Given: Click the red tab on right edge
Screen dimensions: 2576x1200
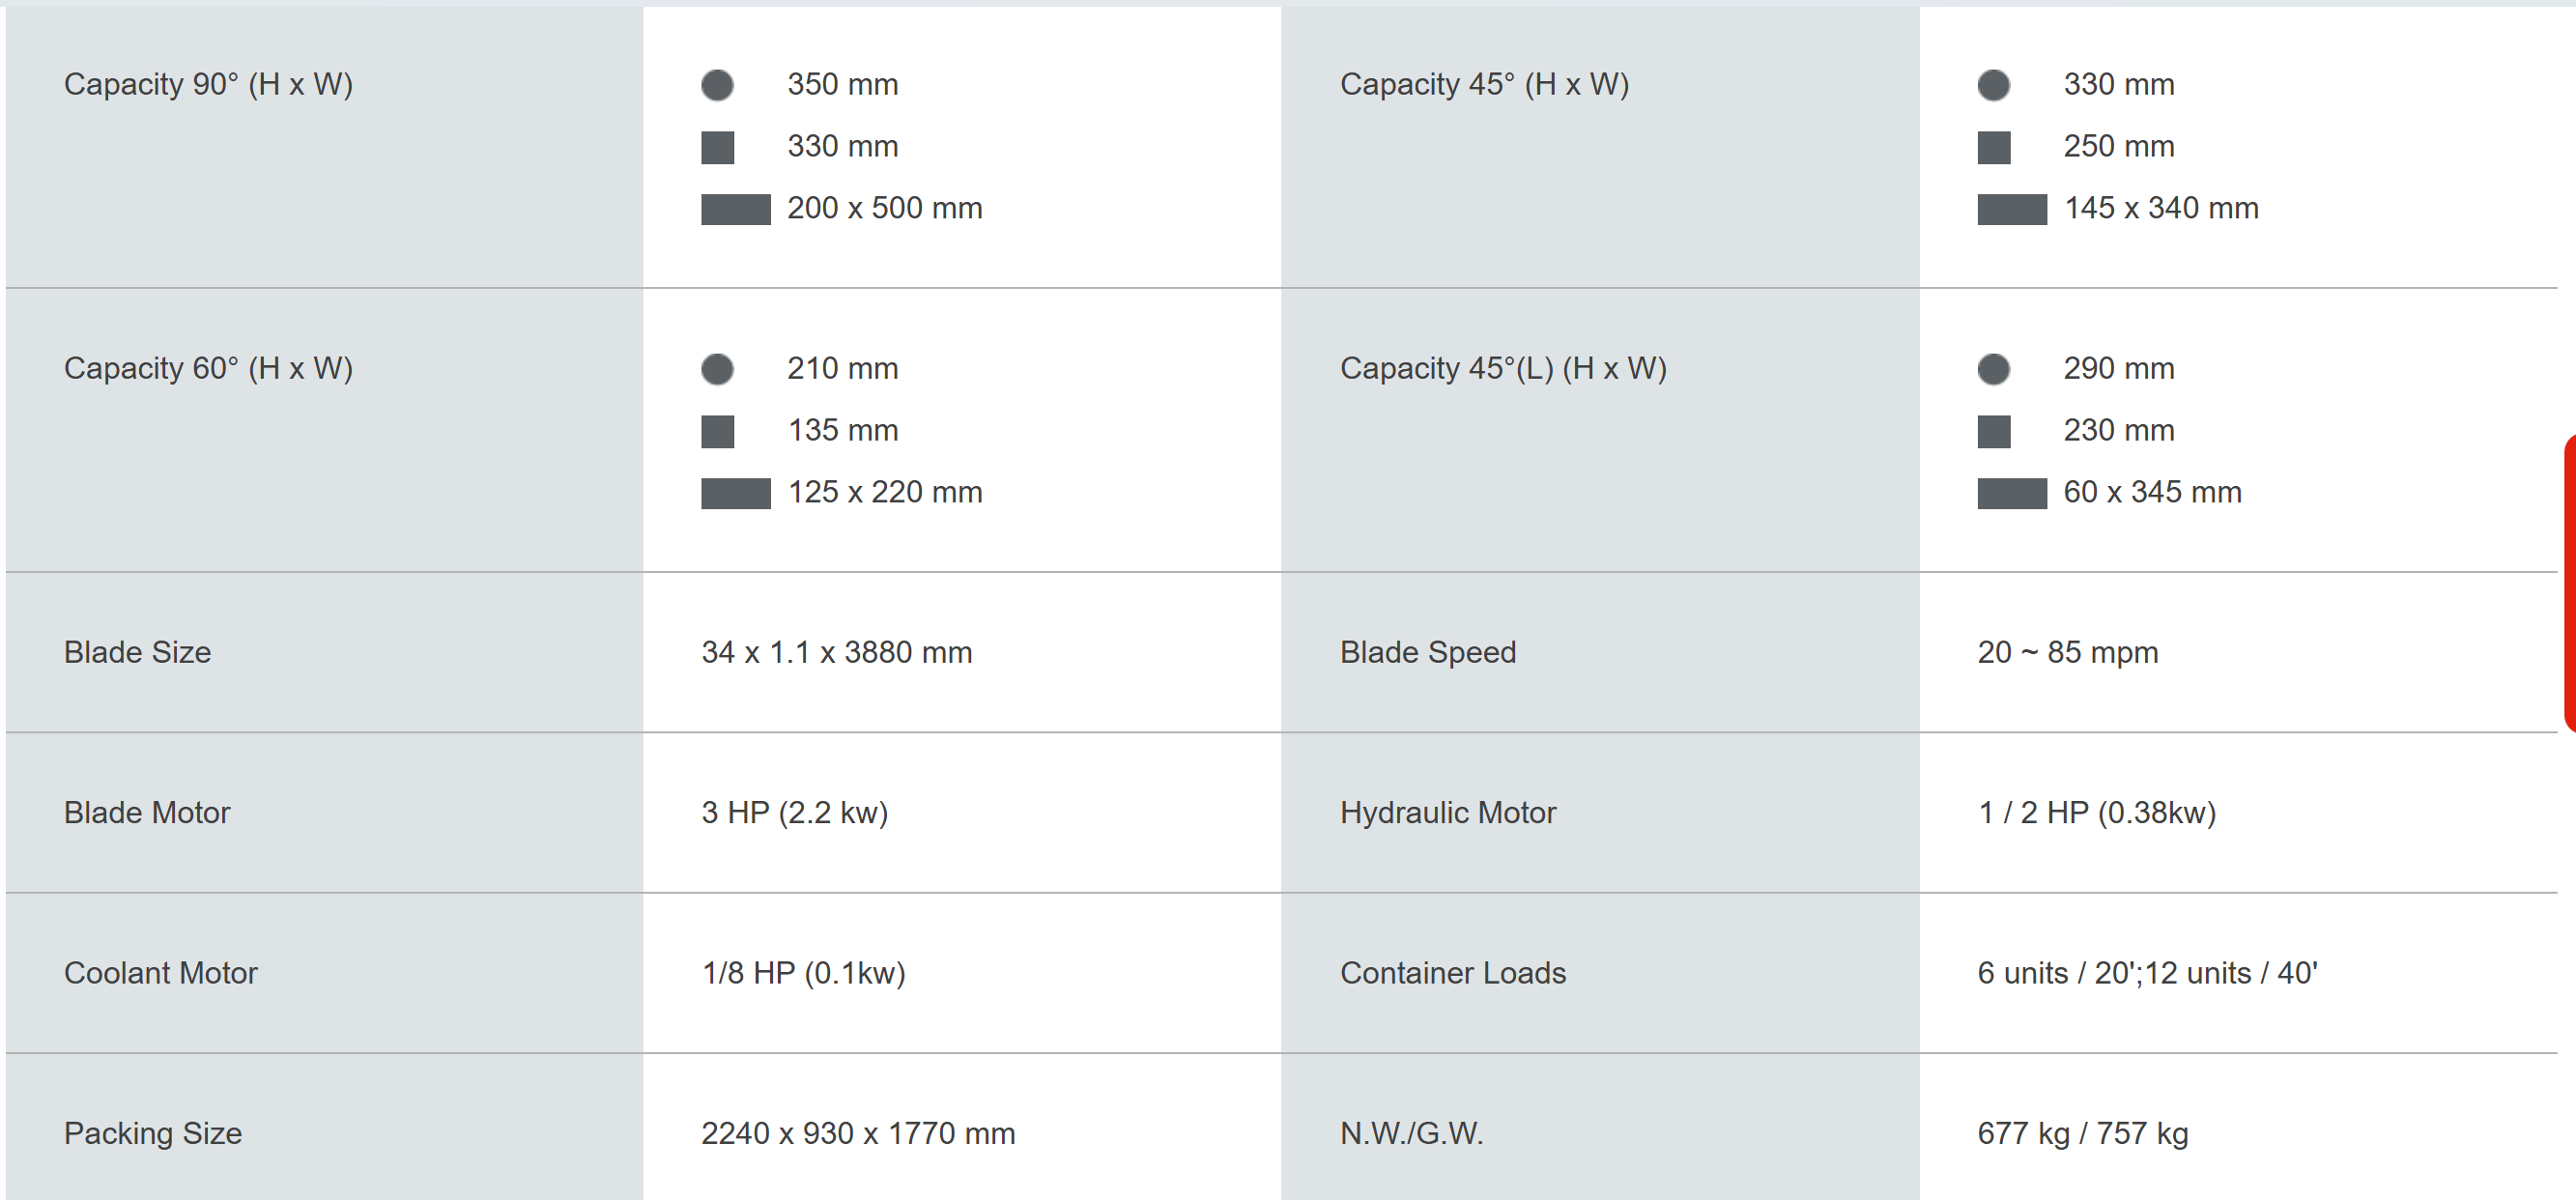Looking at the screenshot, I should 2569,583.
